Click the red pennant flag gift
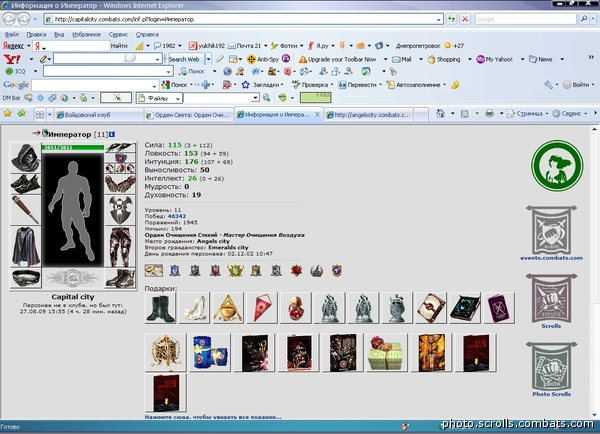Viewport: 600px width, 434px height. coord(262,308)
